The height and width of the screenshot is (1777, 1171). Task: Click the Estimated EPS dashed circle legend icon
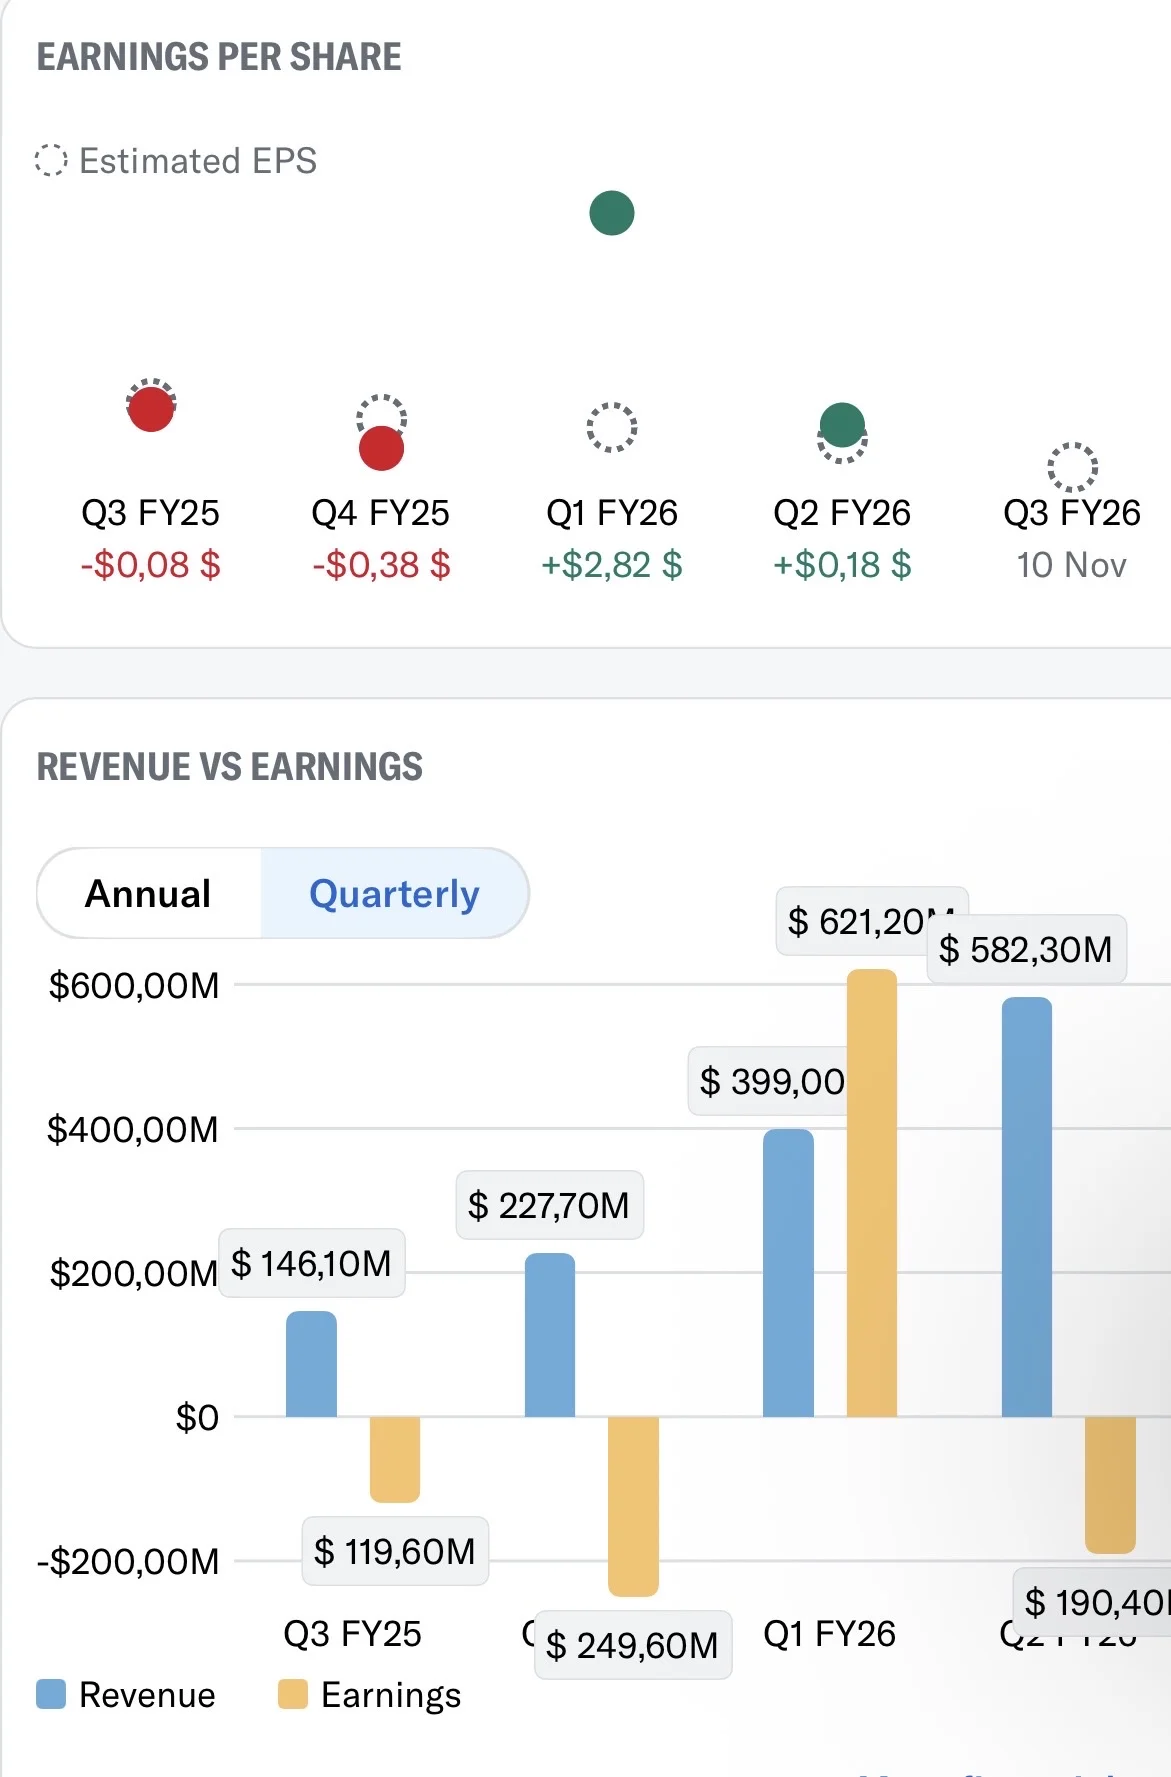click(x=51, y=160)
